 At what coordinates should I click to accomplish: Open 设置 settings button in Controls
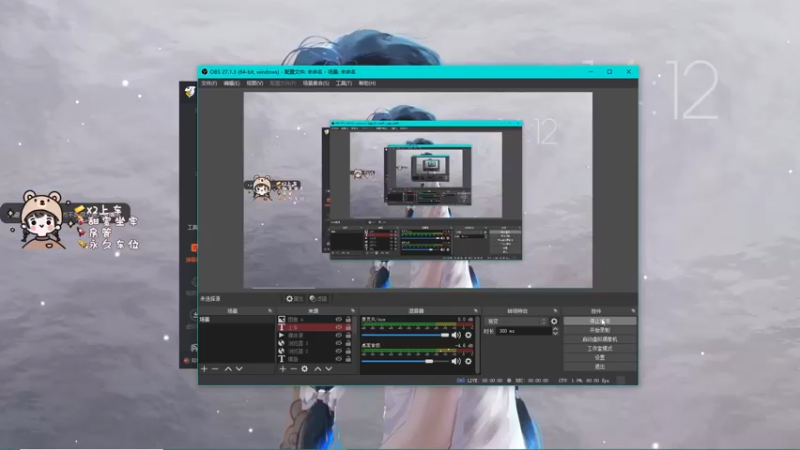[599, 358]
